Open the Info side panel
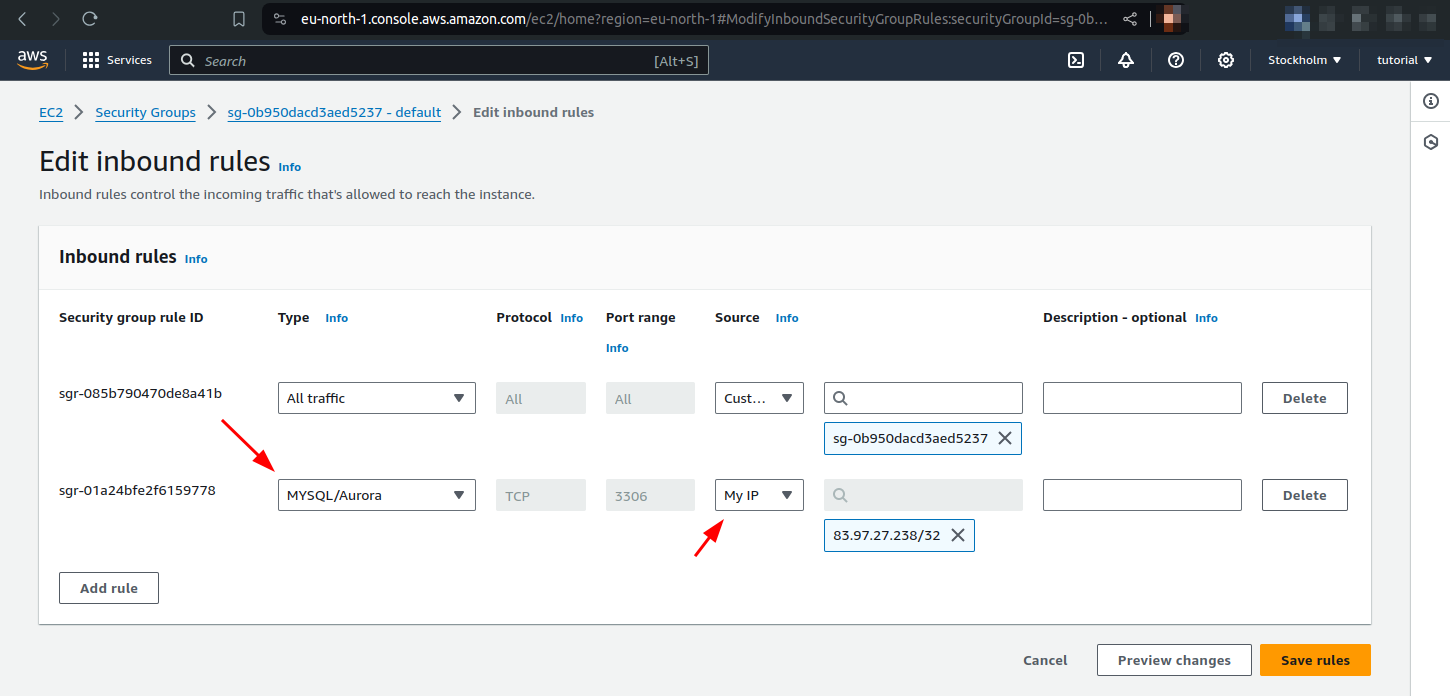This screenshot has width=1450, height=696. 1431,101
